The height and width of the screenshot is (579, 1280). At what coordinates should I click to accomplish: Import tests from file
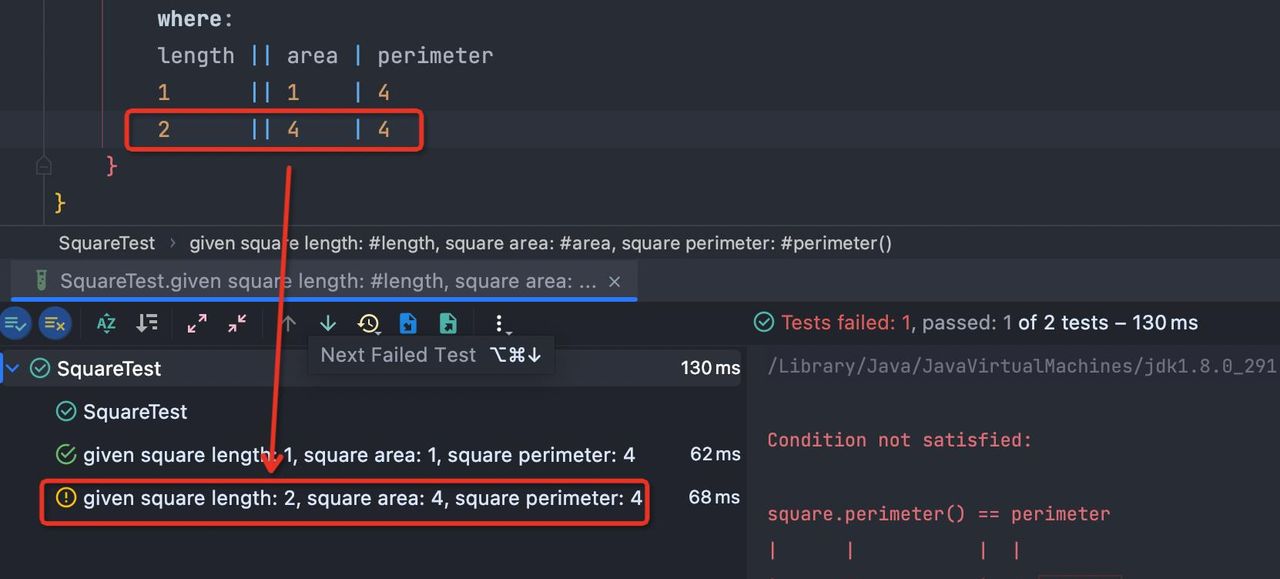point(408,323)
